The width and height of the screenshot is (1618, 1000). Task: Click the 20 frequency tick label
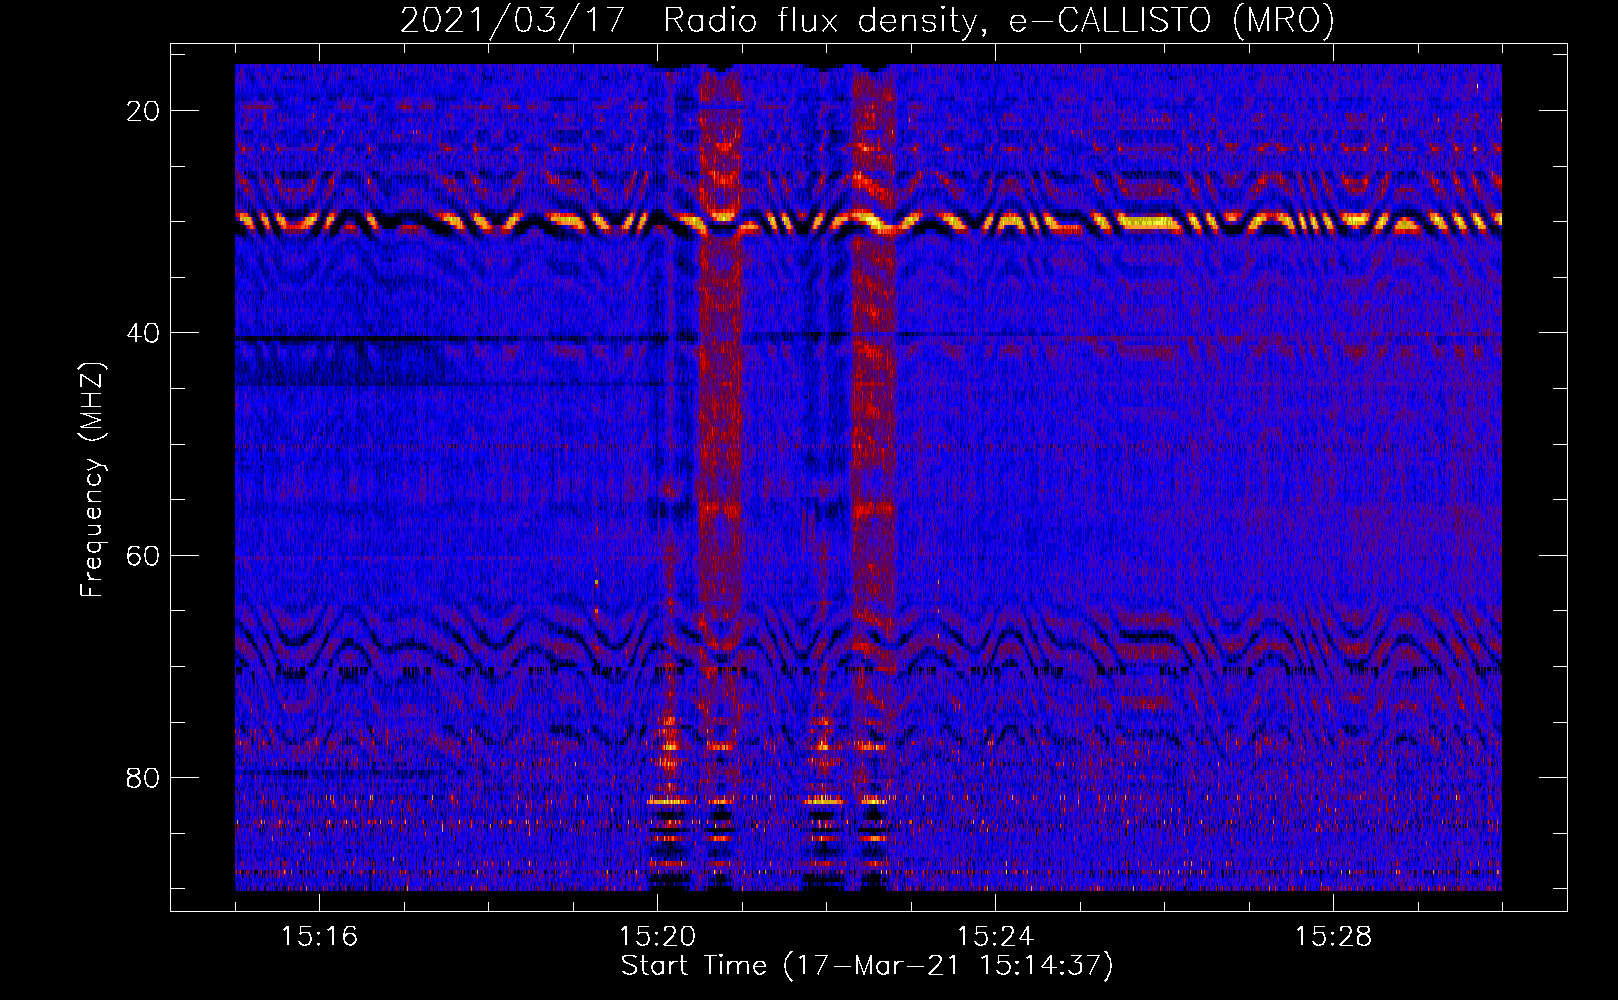coord(143,111)
